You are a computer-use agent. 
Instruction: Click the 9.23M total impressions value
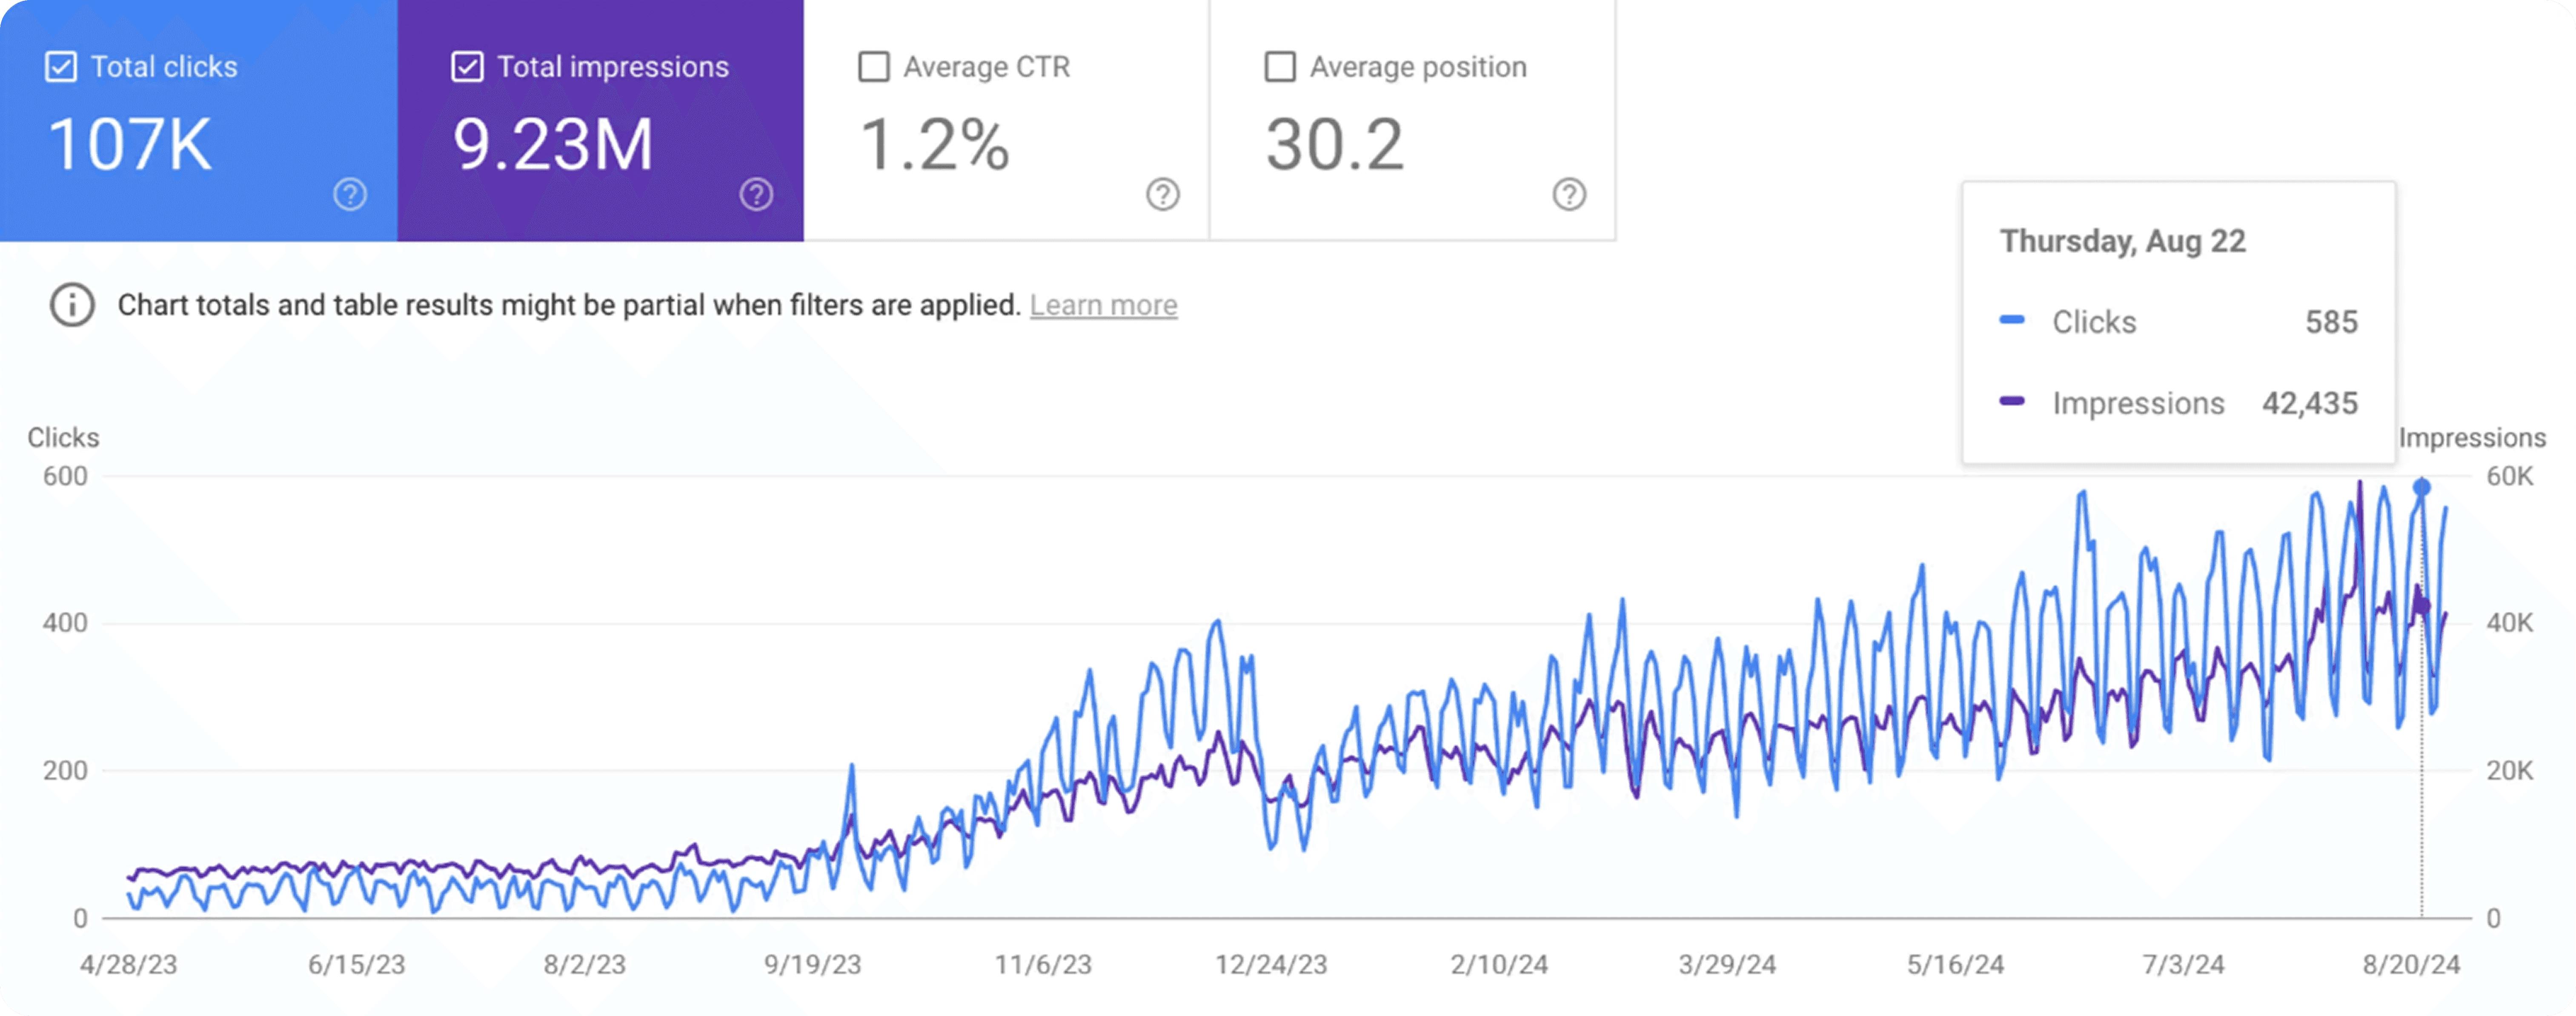point(553,145)
